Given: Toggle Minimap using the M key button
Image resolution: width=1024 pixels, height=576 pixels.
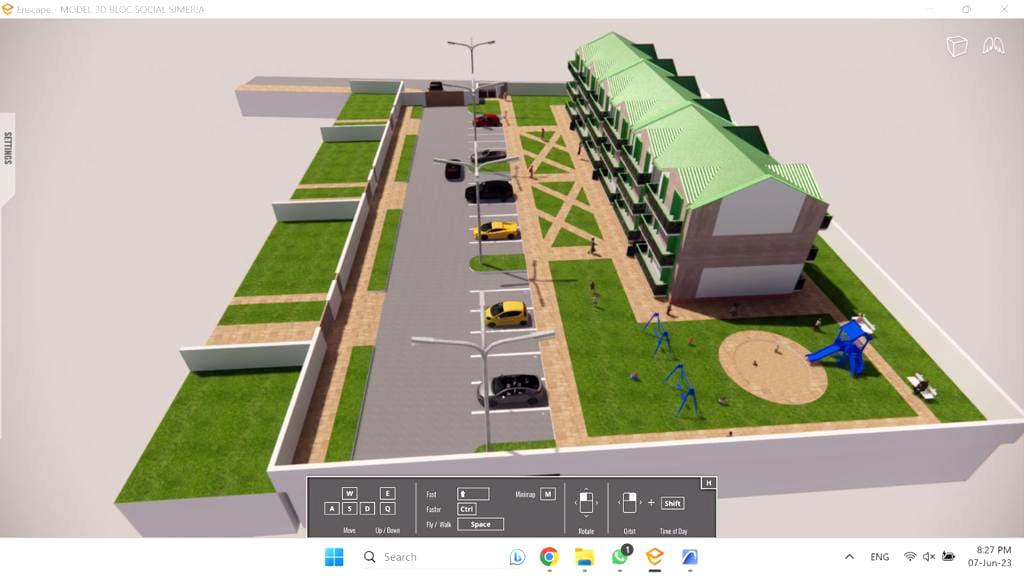Looking at the screenshot, I should click(x=547, y=494).
